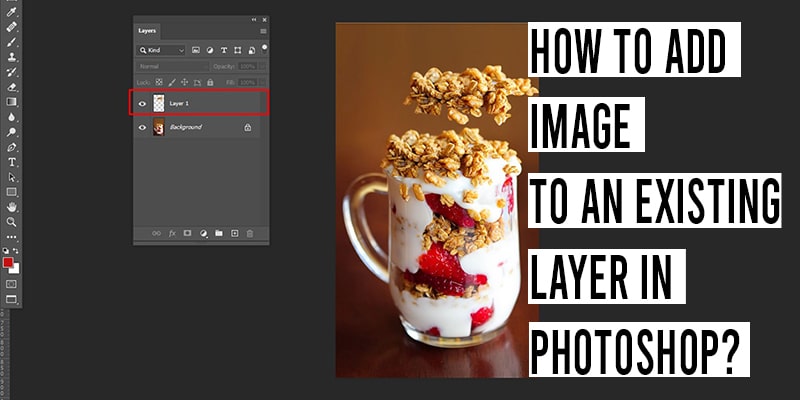Screen dimensions: 800x400
Task: Add a layer style with fx icon
Action: (172, 233)
